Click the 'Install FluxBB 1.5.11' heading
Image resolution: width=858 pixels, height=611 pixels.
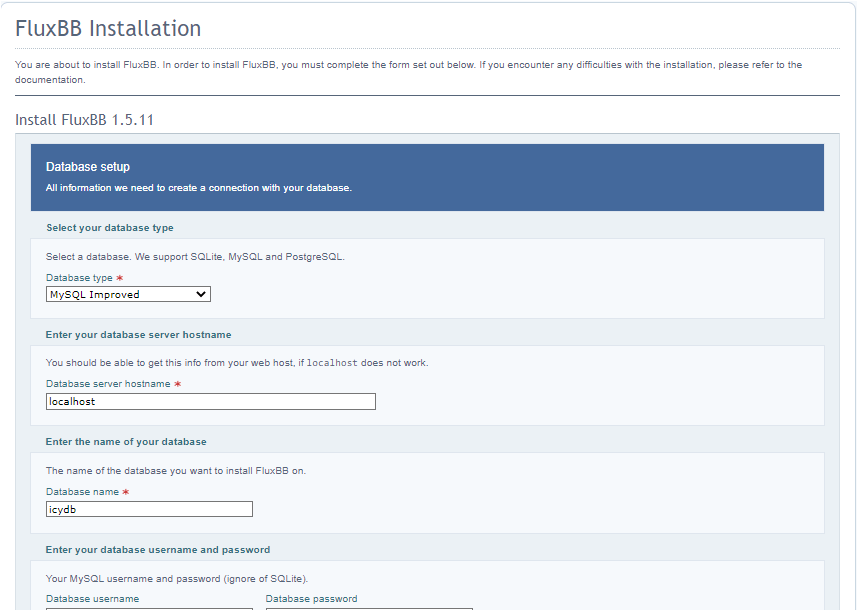click(x=84, y=120)
